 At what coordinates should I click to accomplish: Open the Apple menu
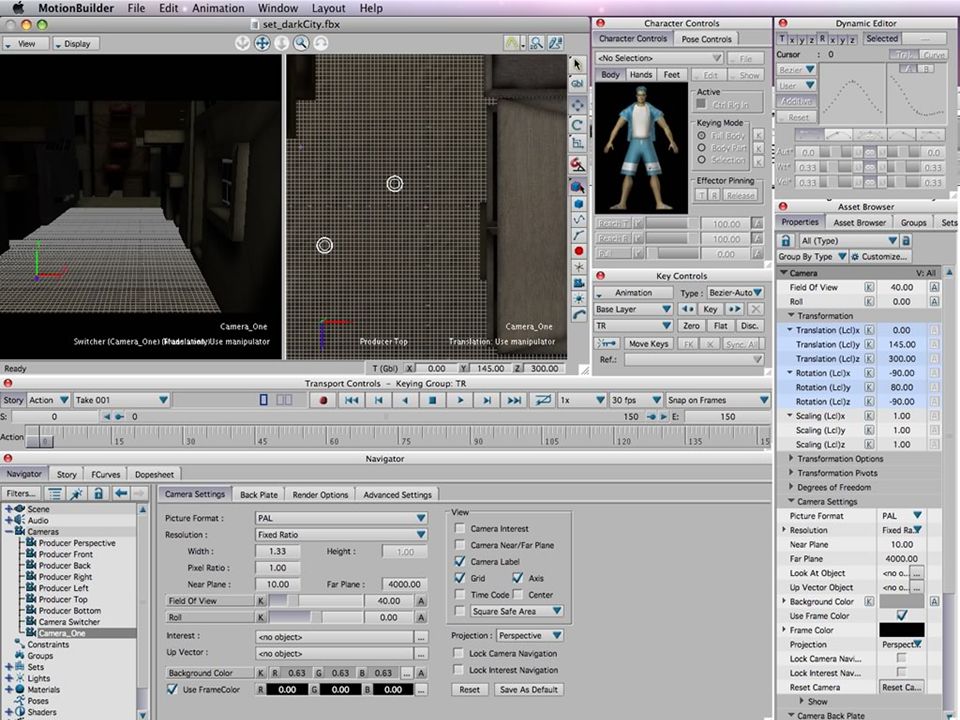point(18,8)
